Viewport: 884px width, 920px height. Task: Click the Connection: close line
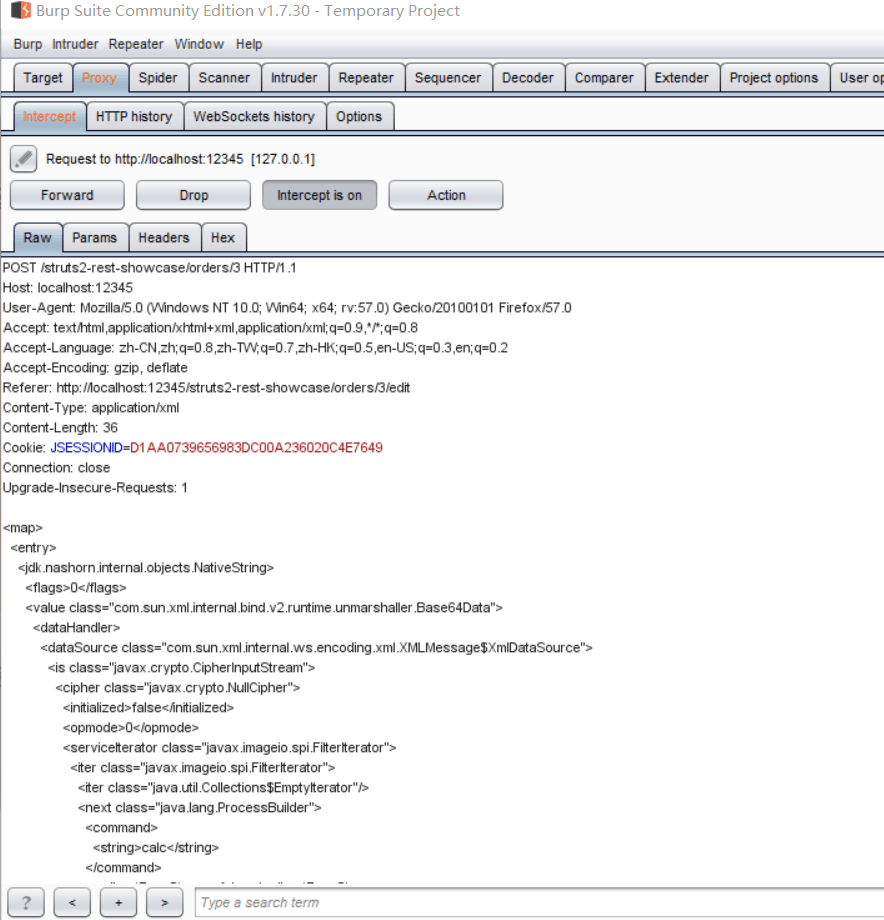[x=57, y=468]
